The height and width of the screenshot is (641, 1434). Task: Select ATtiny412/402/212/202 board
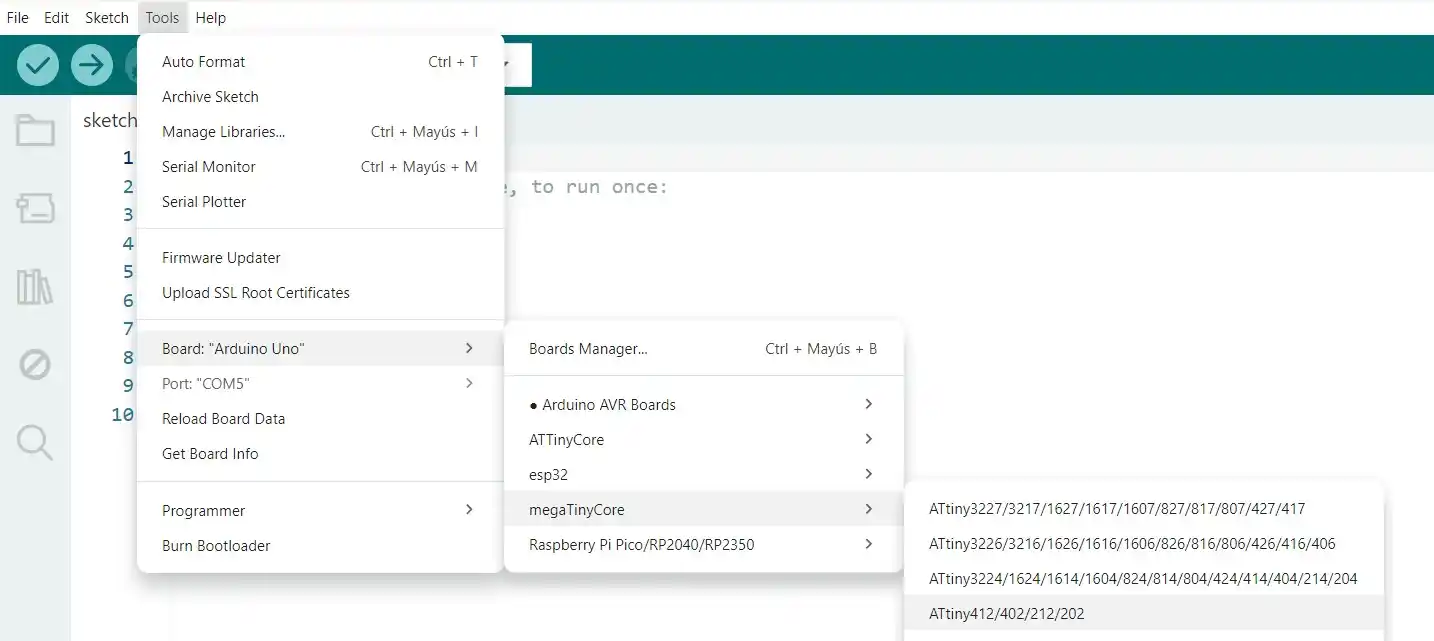pos(1144,614)
